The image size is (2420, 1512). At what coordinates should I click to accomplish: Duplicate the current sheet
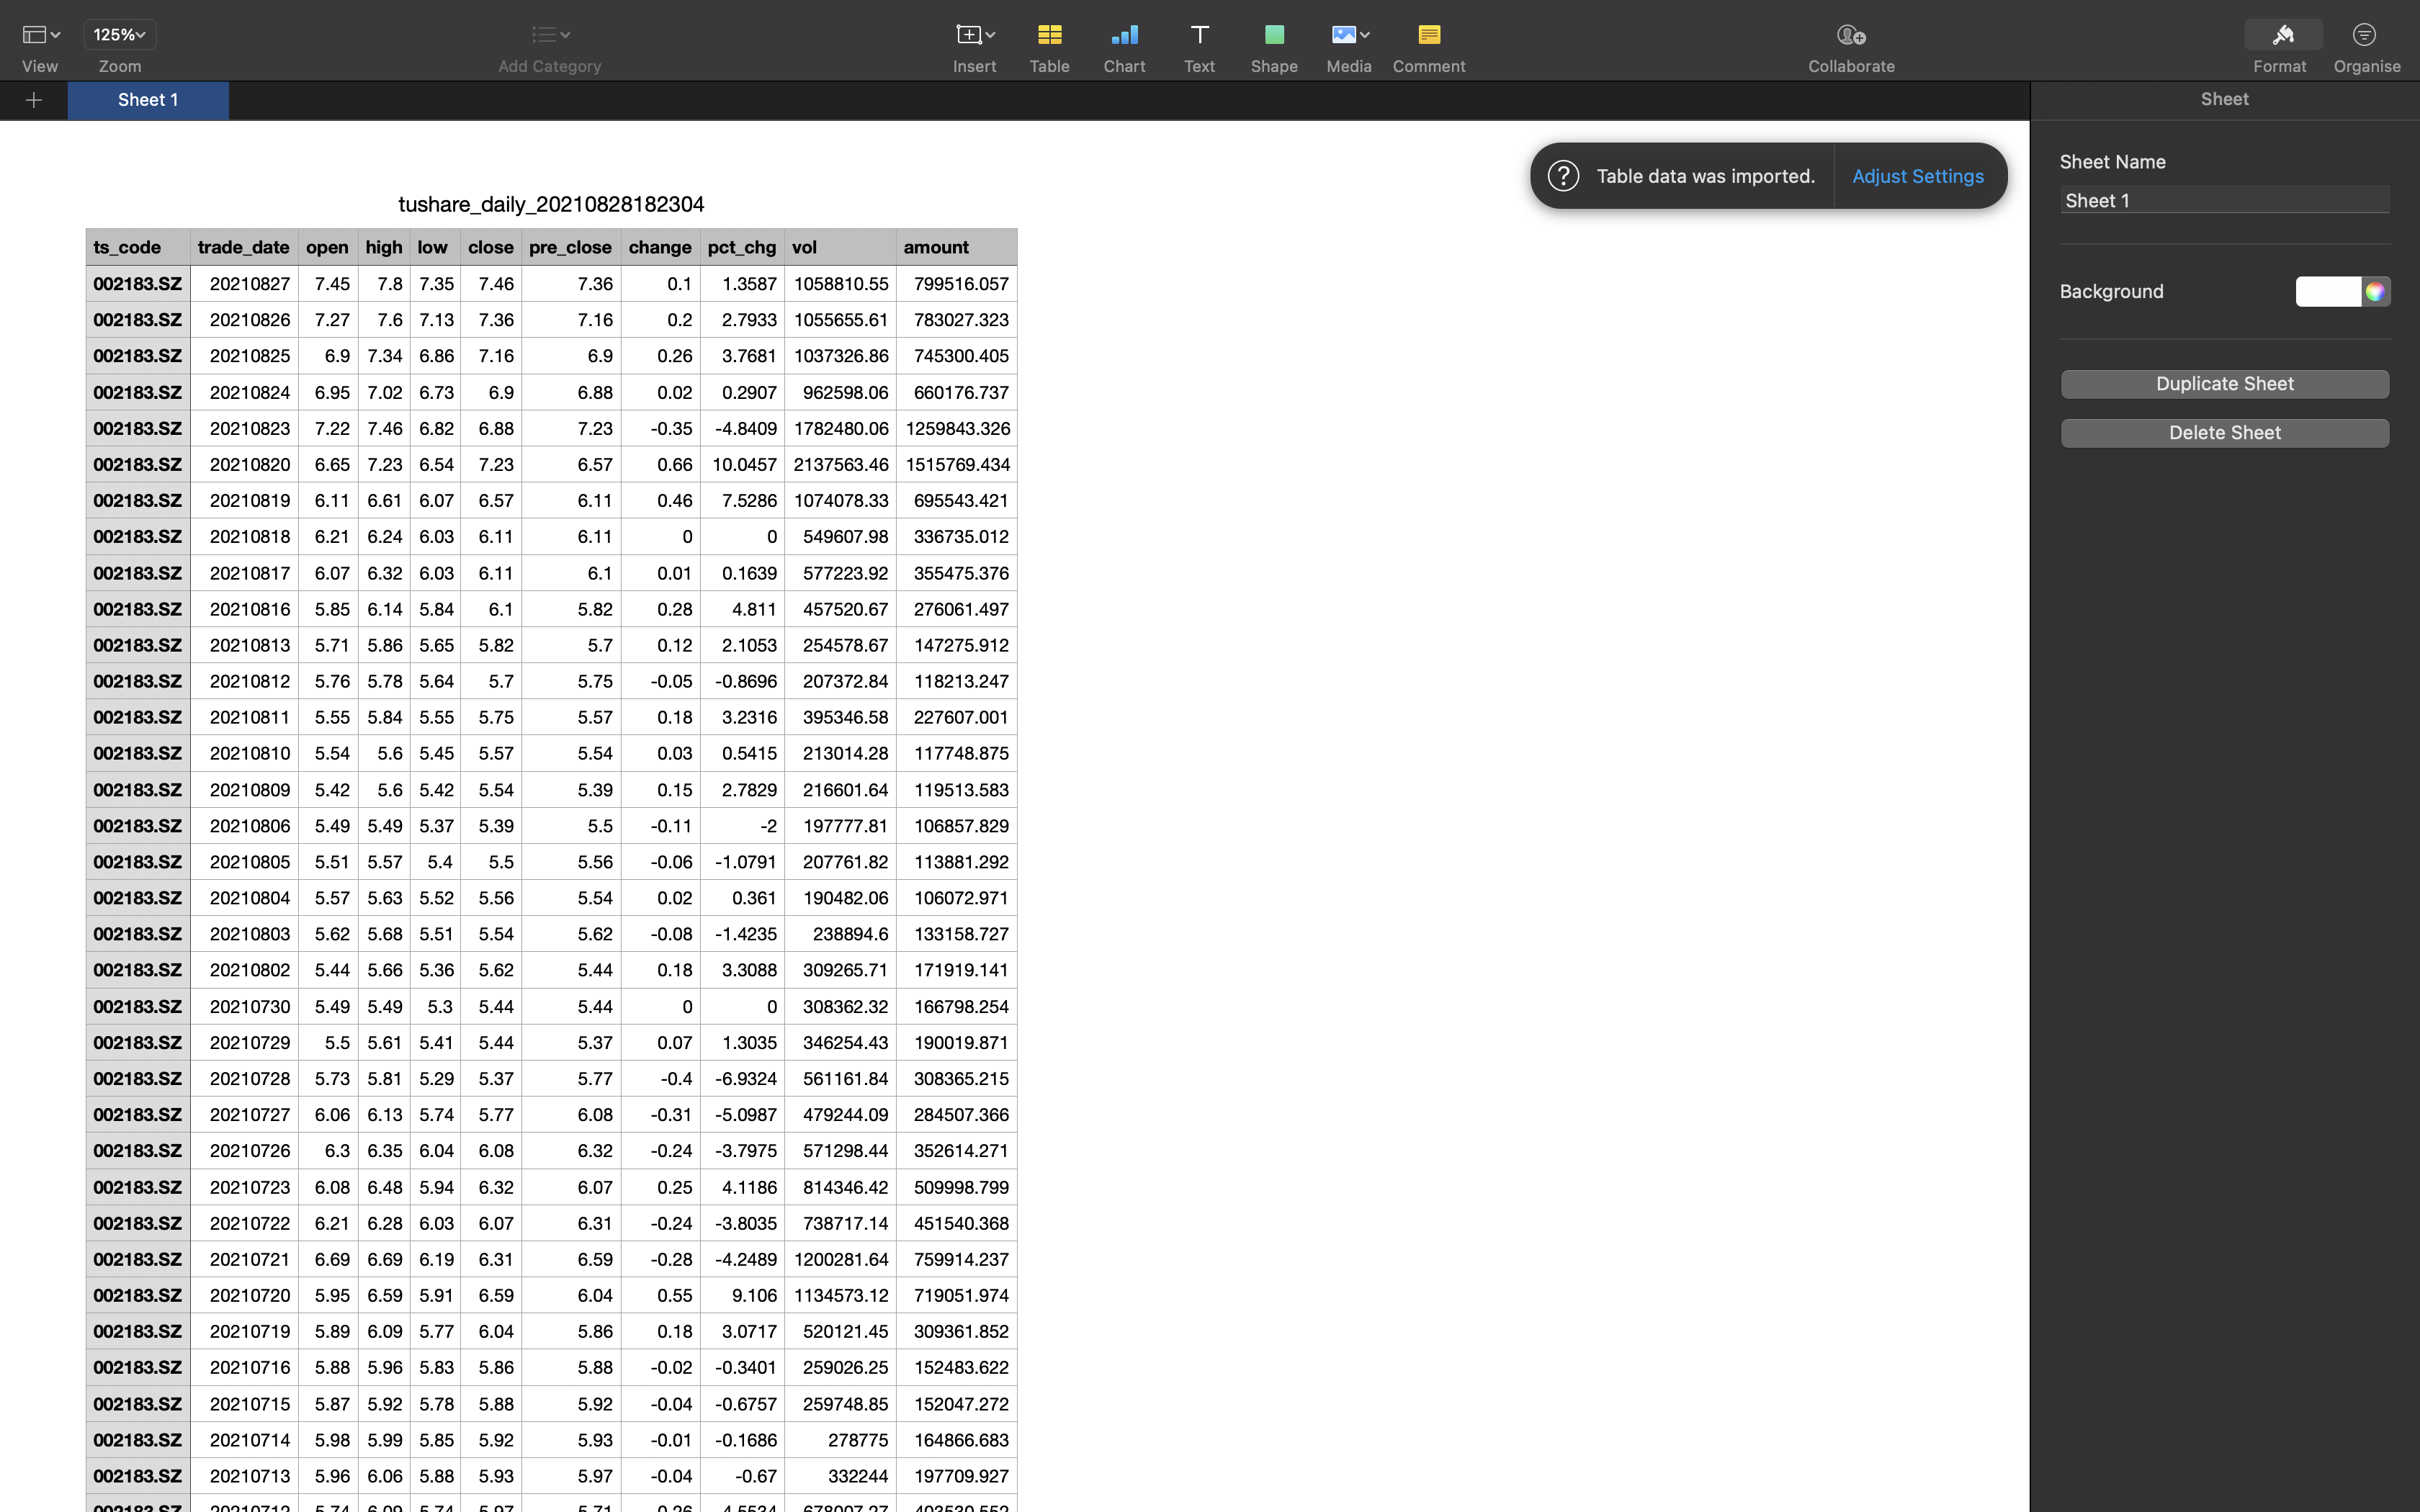[x=2224, y=383]
